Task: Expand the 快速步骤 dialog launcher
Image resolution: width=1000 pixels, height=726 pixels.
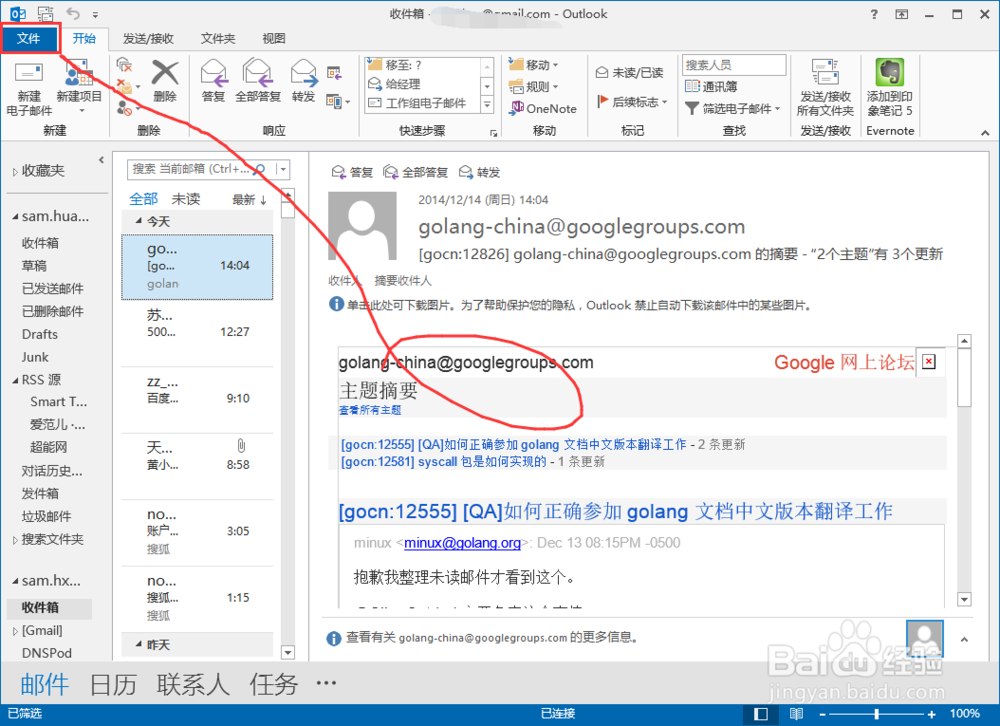Action: click(494, 133)
